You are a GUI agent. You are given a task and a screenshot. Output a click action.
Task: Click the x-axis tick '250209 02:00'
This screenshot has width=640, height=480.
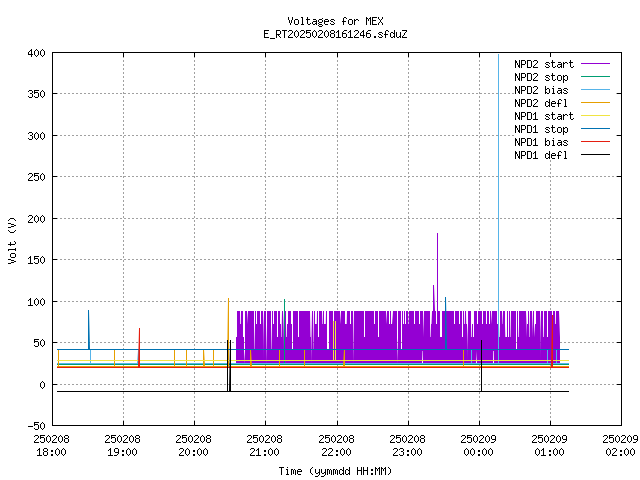click(620, 446)
